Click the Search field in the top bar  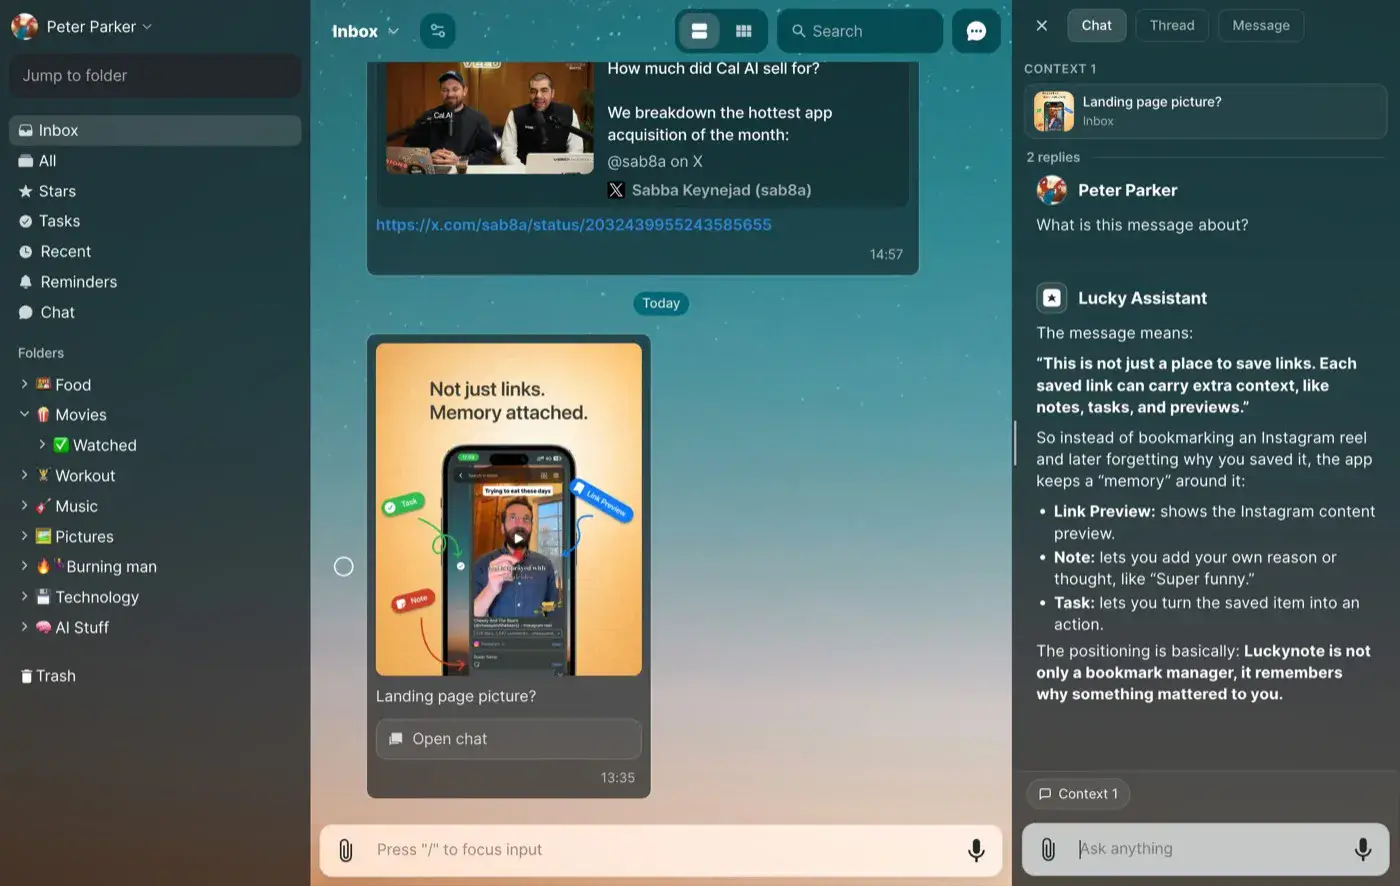pyautogui.click(x=860, y=31)
